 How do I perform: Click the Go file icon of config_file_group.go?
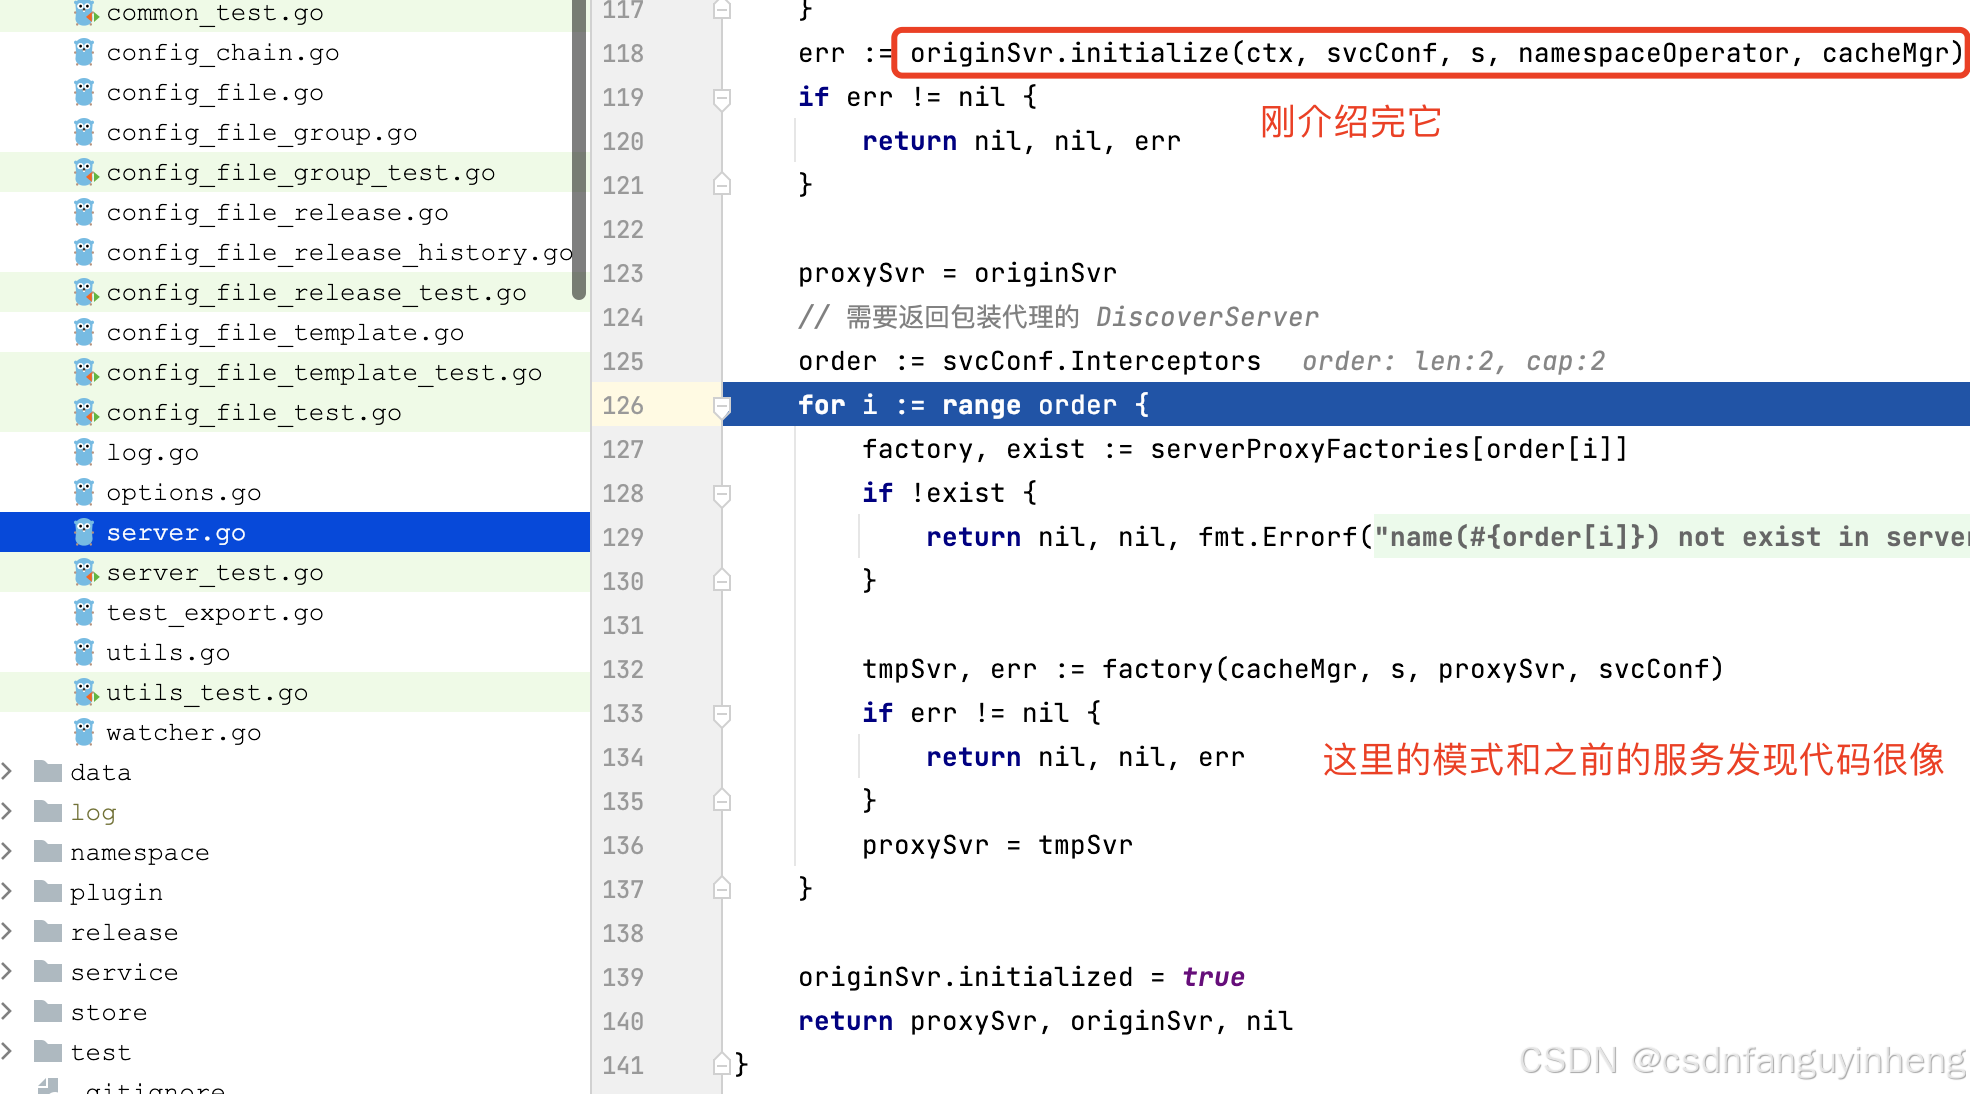click(85, 132)
